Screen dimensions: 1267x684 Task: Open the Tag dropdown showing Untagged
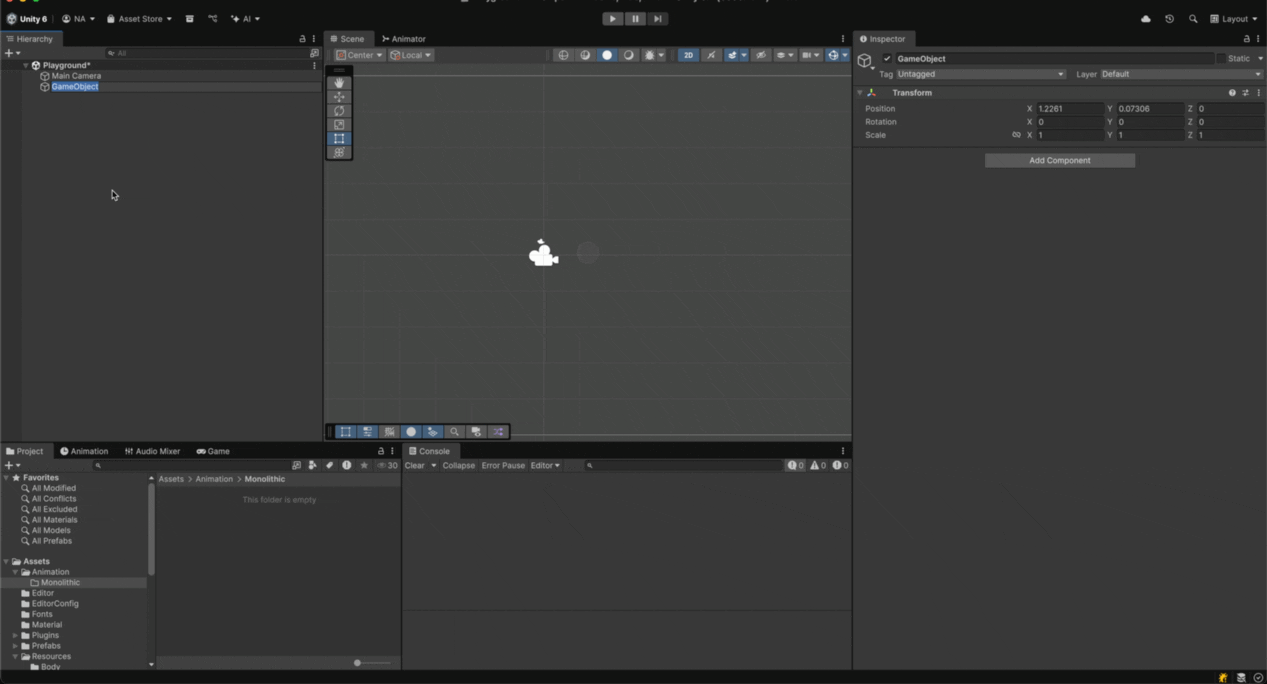(980, 74)
